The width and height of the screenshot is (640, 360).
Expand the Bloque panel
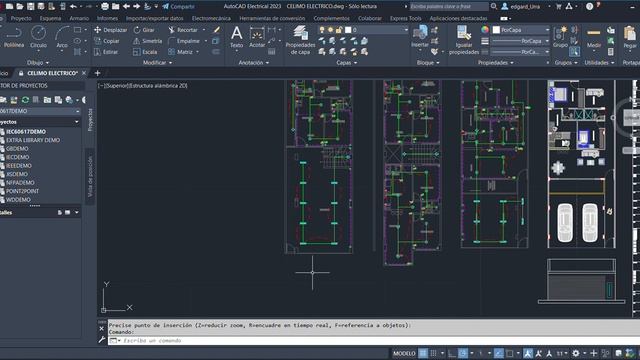[428, 63]
